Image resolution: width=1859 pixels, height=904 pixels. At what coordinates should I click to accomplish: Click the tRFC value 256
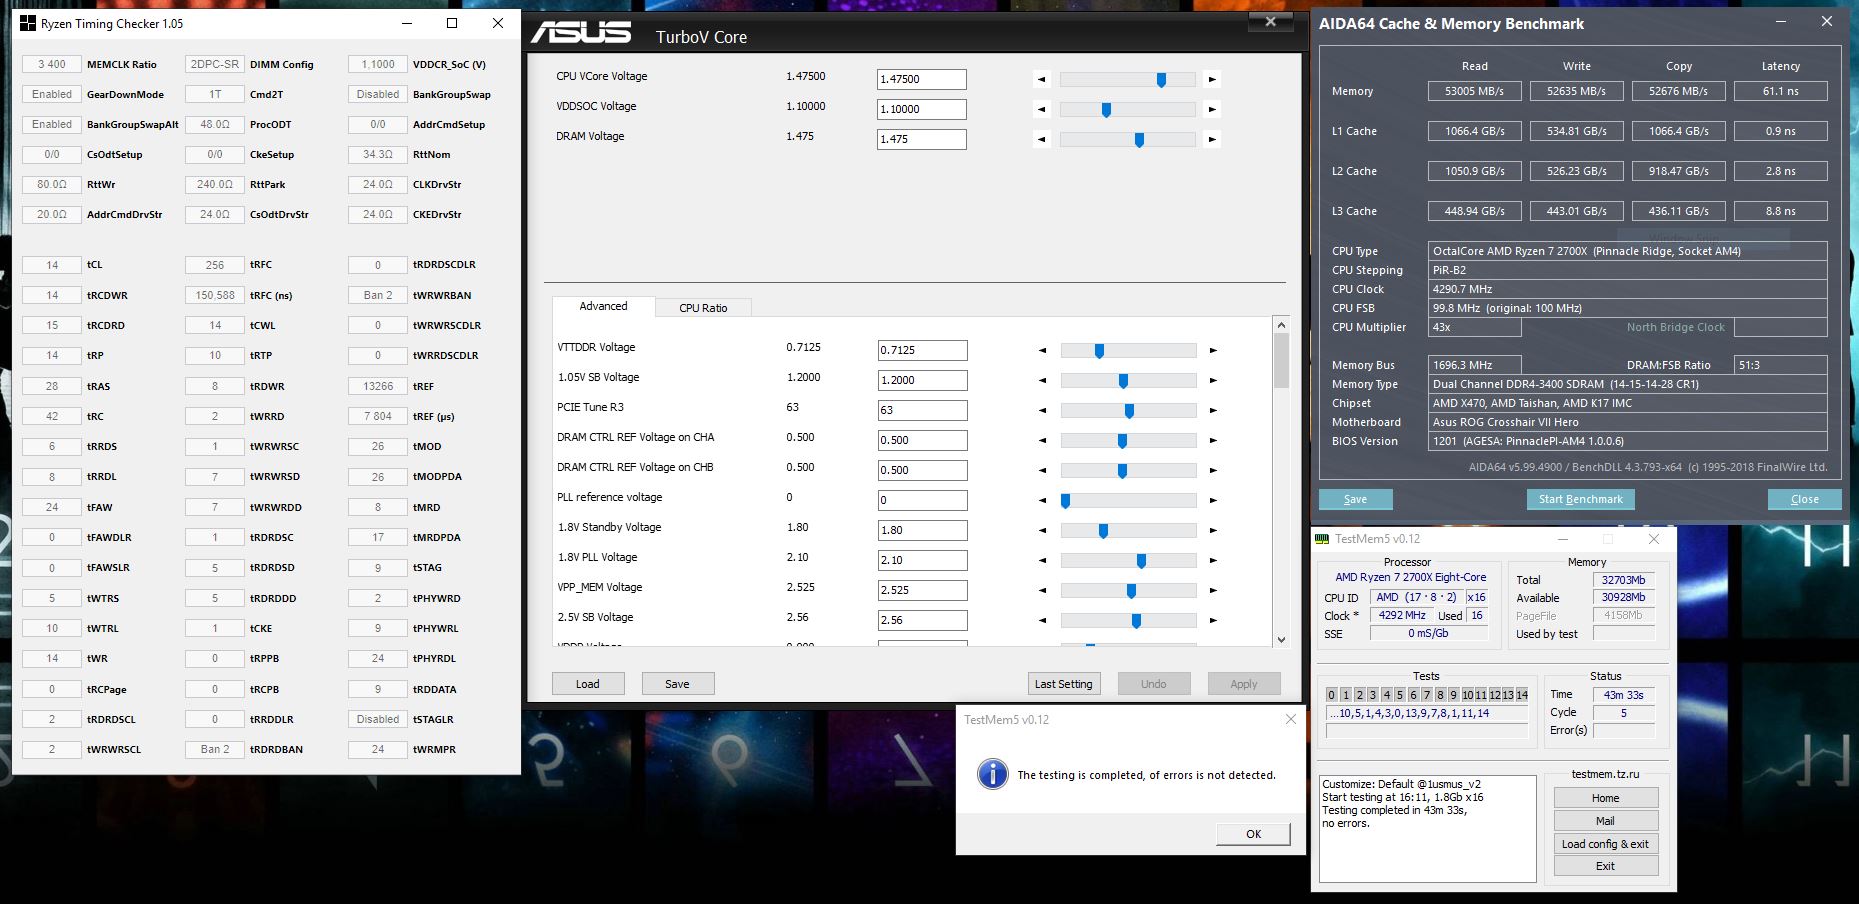pos(215,265)
